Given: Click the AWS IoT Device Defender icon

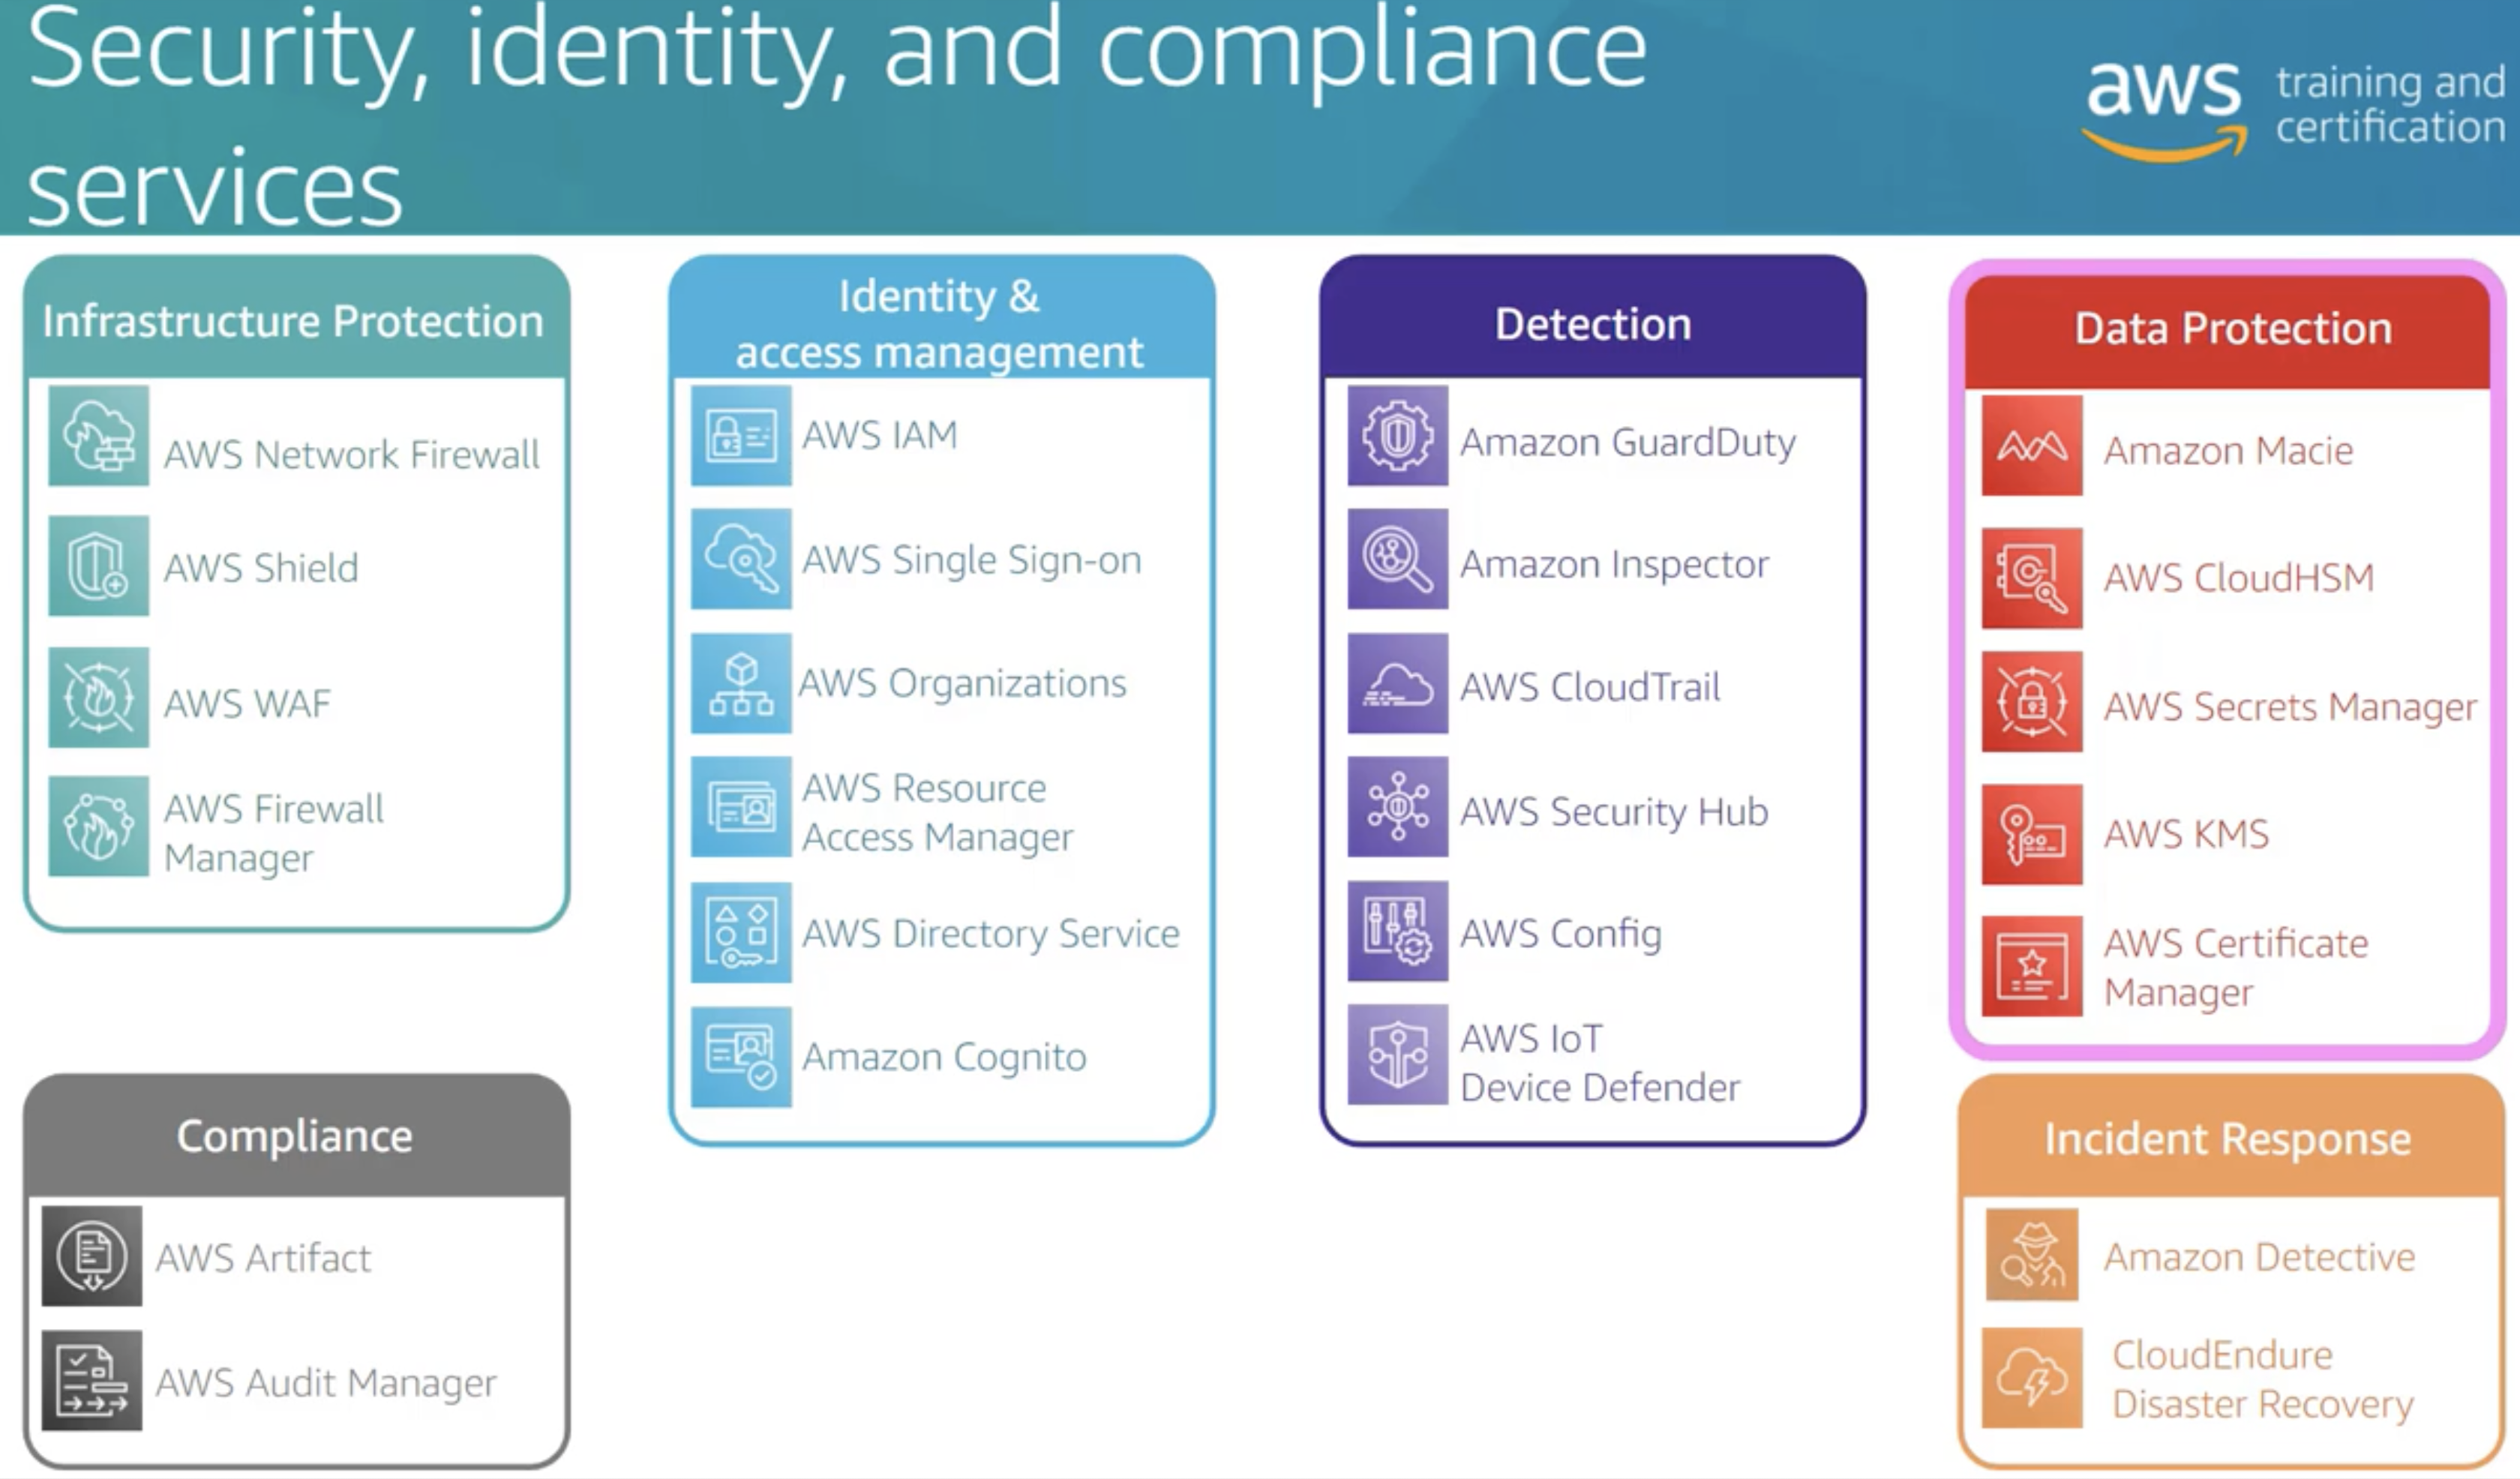Looking at the screenshot, I should [x=1398, y=1055].
